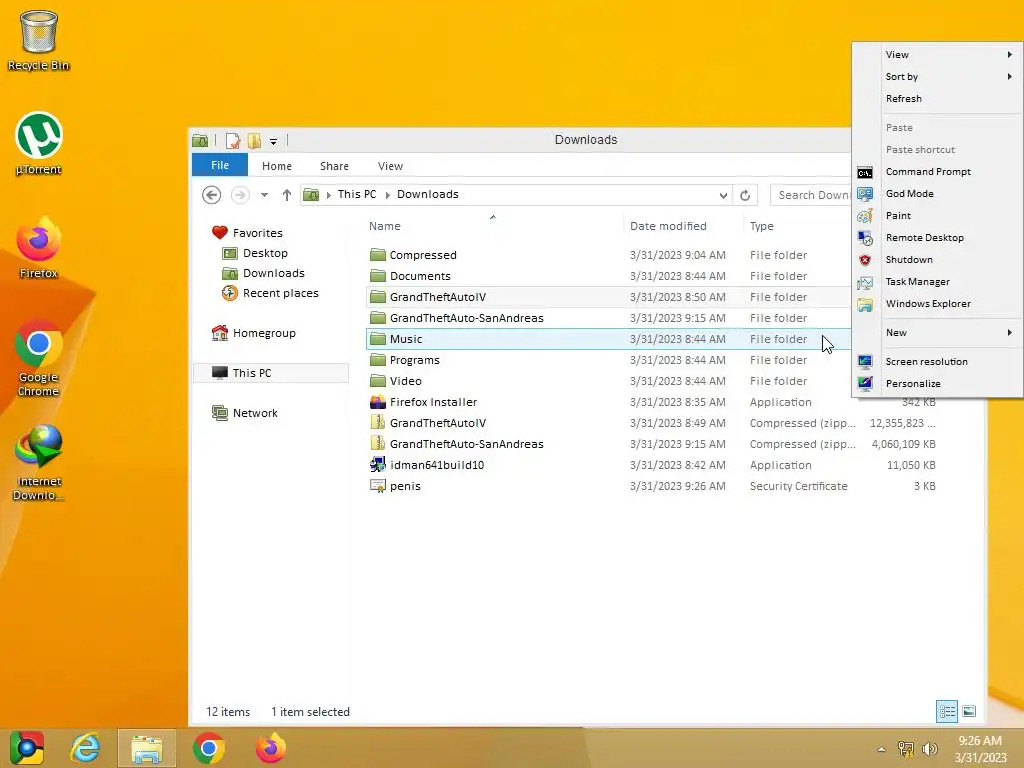Refresh the Downloads folder view
The image size is (1024, 768).
pos(744,195)
